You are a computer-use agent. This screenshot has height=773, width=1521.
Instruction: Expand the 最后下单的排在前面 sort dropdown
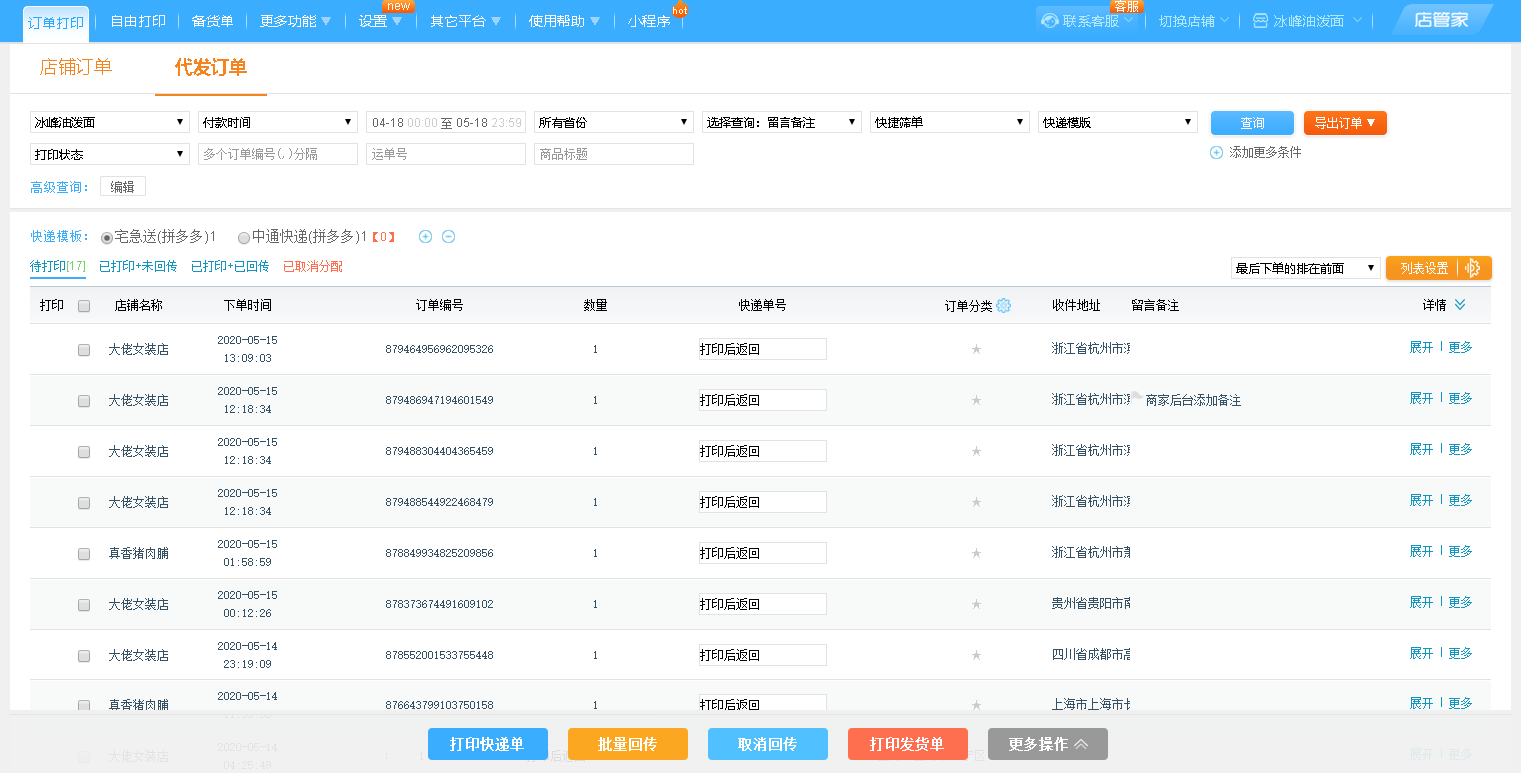(1305, 268)
